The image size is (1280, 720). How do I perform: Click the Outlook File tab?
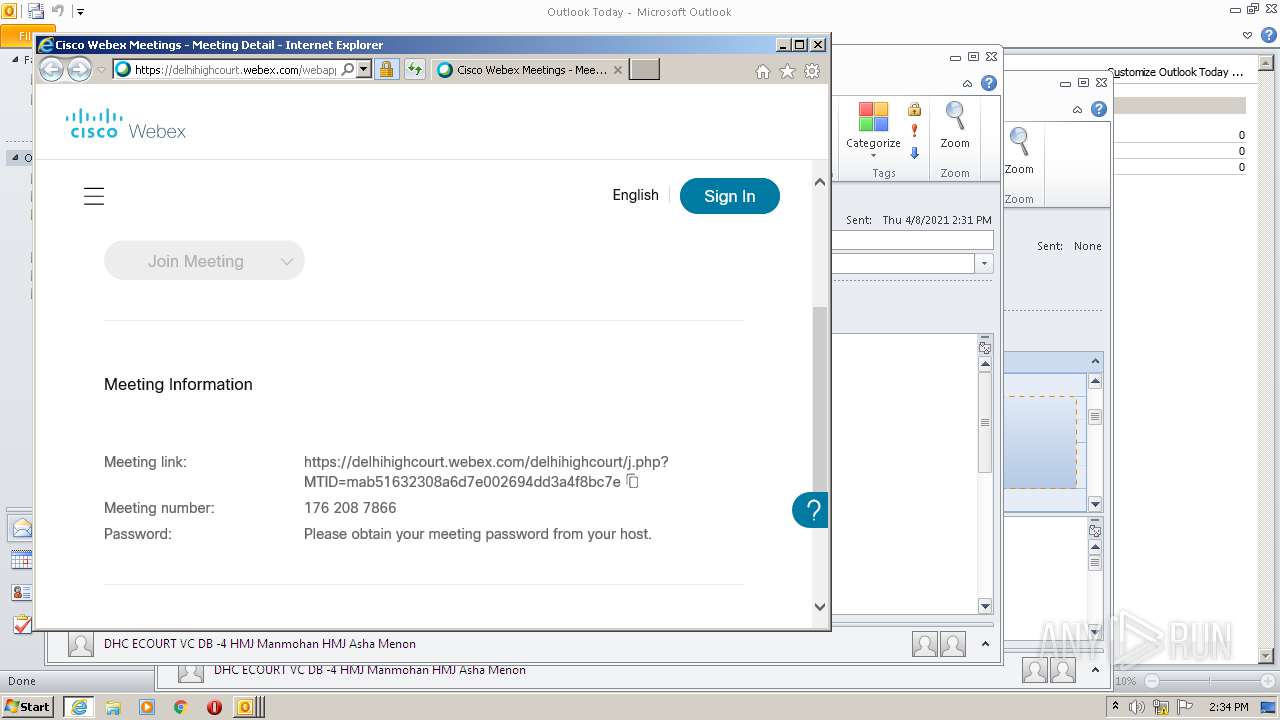[x=17, y=36]
